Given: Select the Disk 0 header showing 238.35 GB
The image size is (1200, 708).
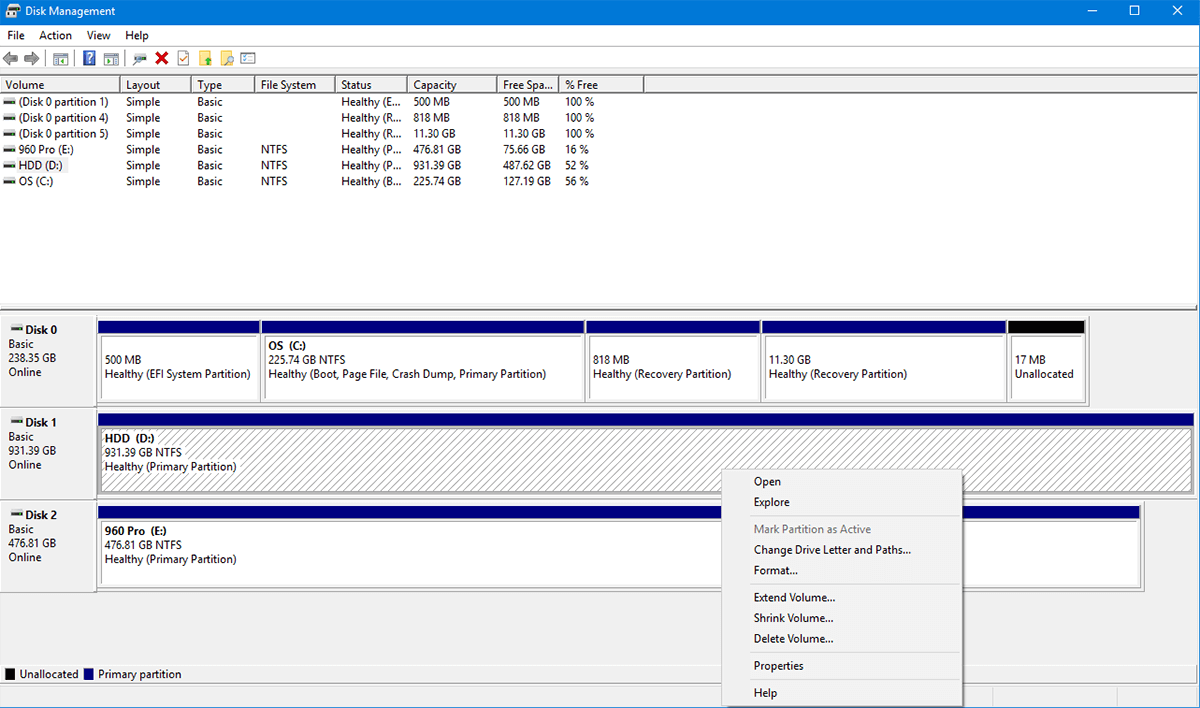Looking at the screenshot, I should pos(48,361).
